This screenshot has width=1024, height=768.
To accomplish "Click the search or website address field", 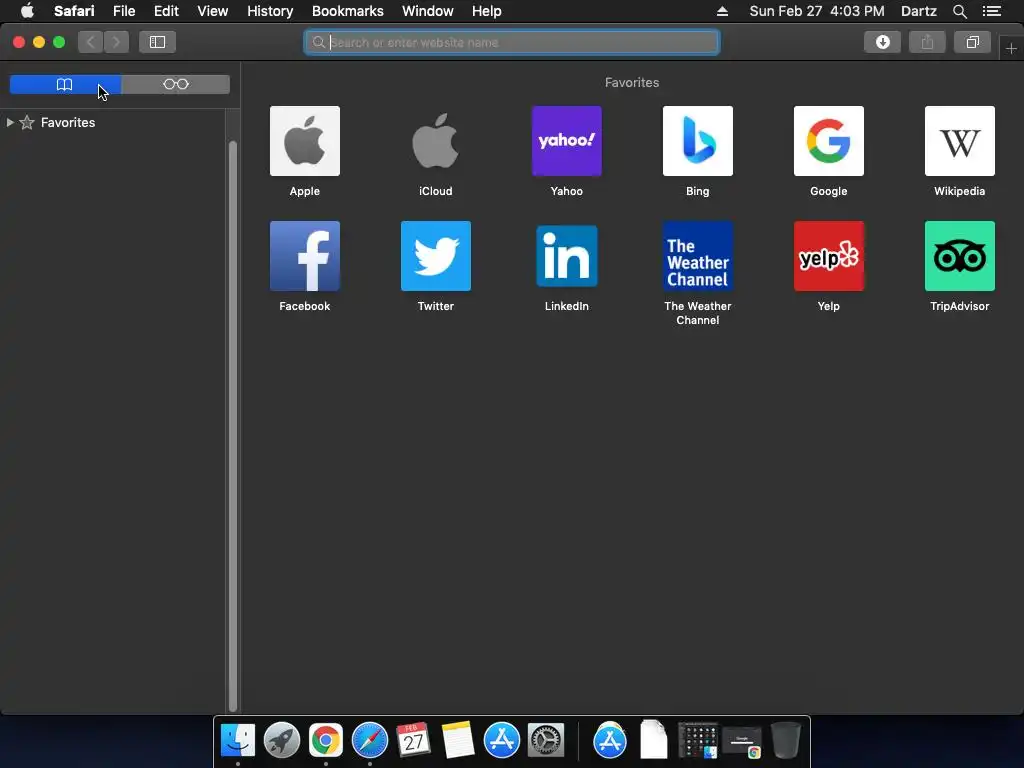I will [x=512, y=42].
